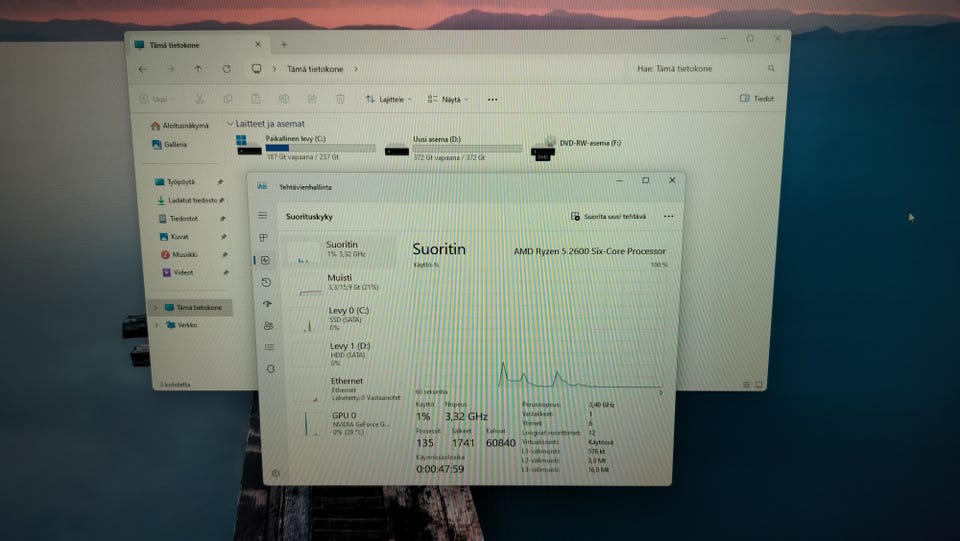
Task: Go up one folder level in Explorer
Action: click(x=198, y=69)
